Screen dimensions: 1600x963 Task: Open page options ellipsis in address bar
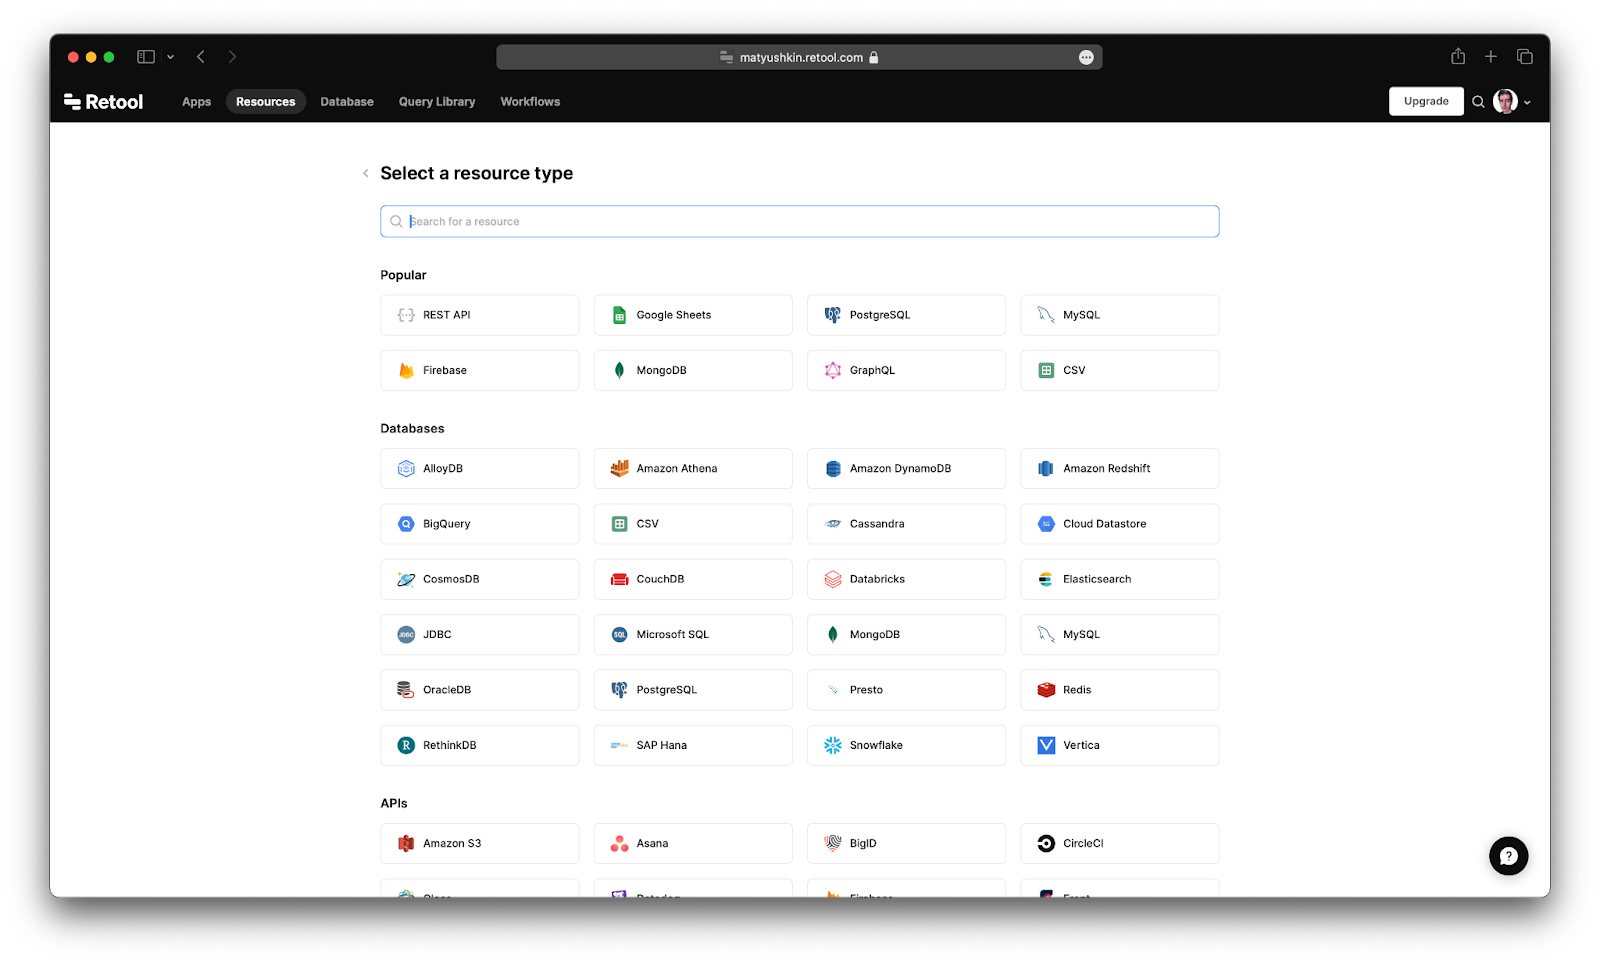coord(1086,58)
